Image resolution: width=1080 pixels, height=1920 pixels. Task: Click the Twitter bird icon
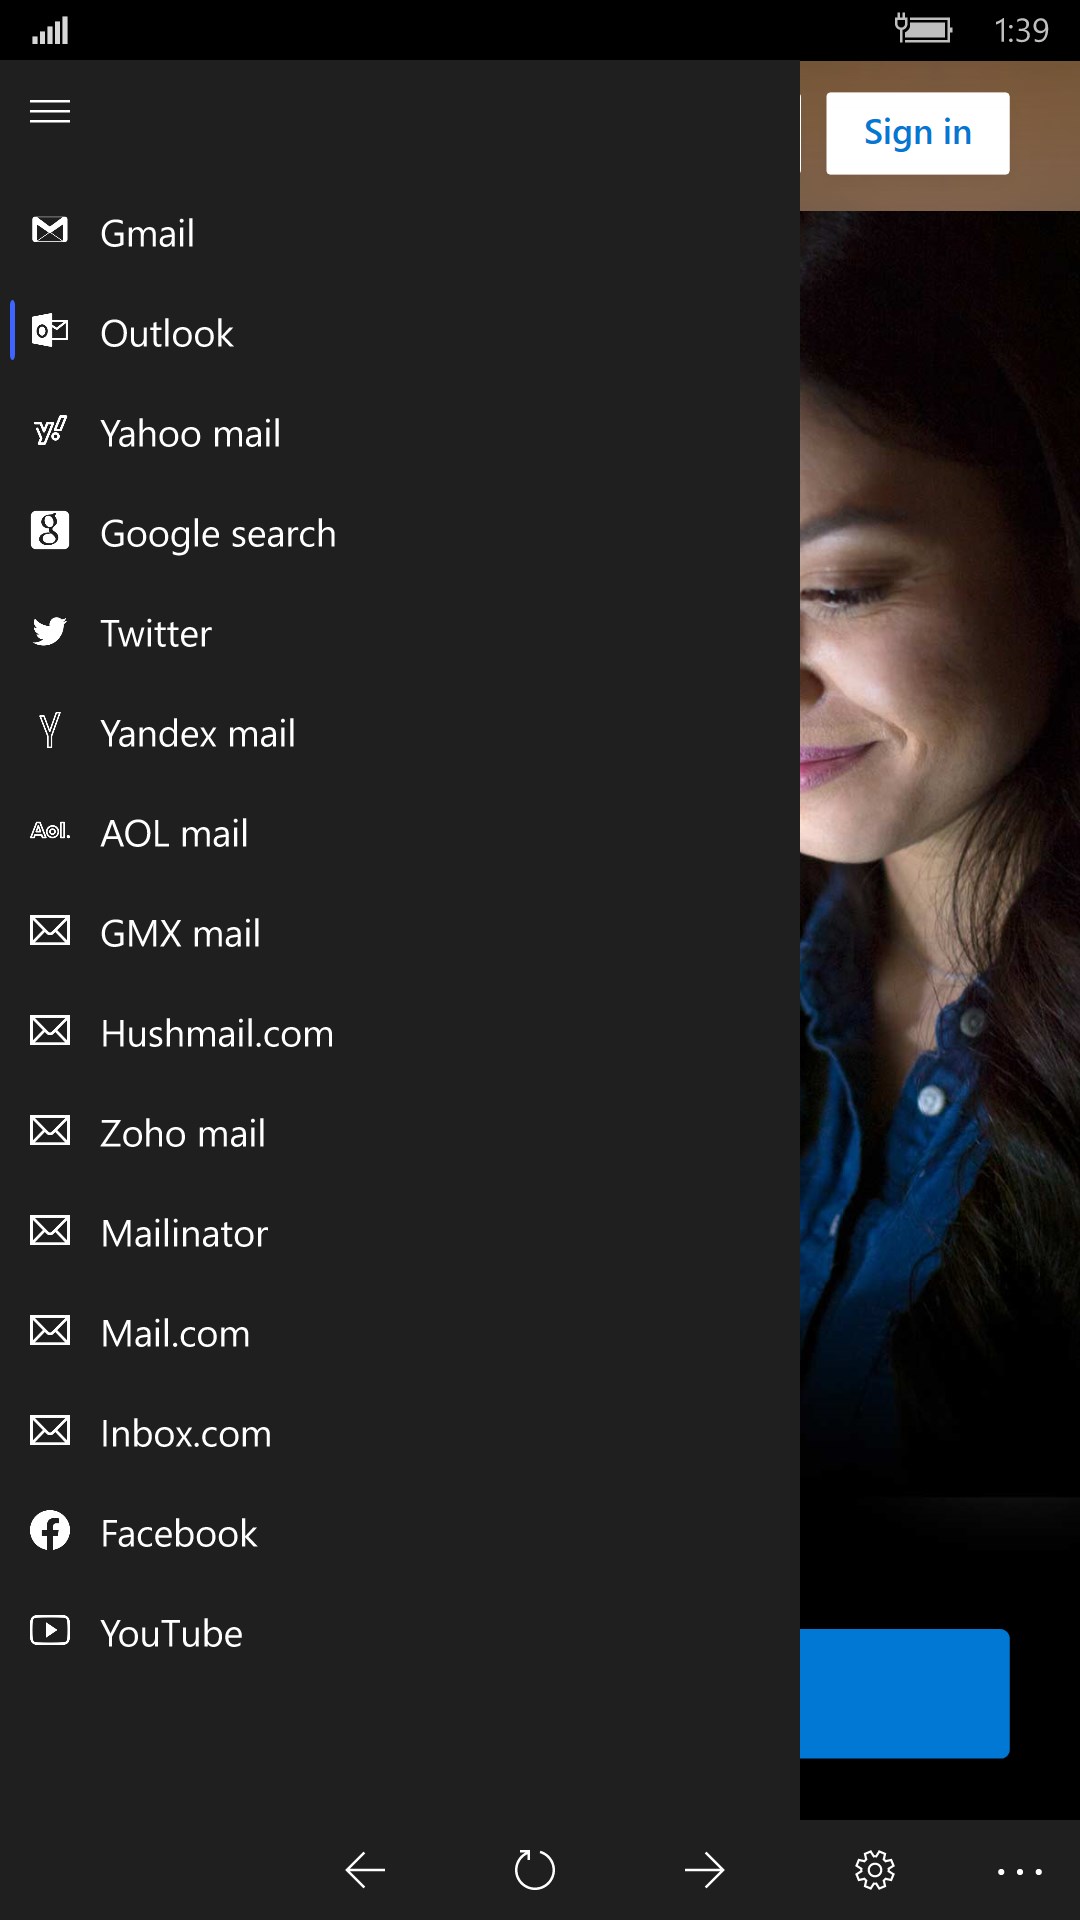pos(50,631)
